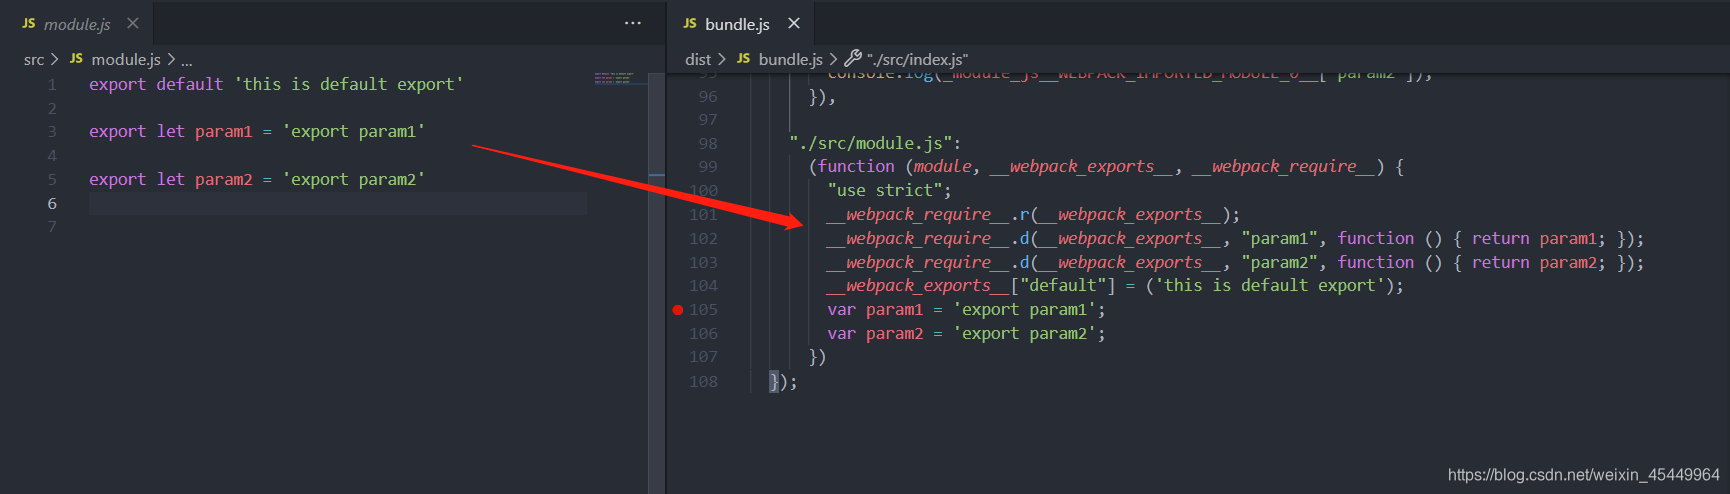Viewport: 1730px width, 494px height.
Task: Switch to the module.js editor tab
Action: click(x=77, y=23)
